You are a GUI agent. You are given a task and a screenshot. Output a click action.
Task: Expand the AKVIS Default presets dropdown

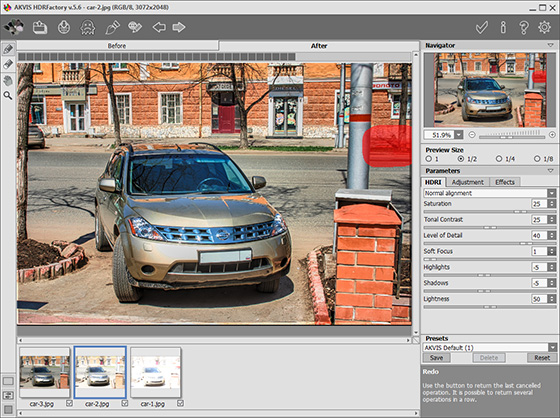coord(489,347)
